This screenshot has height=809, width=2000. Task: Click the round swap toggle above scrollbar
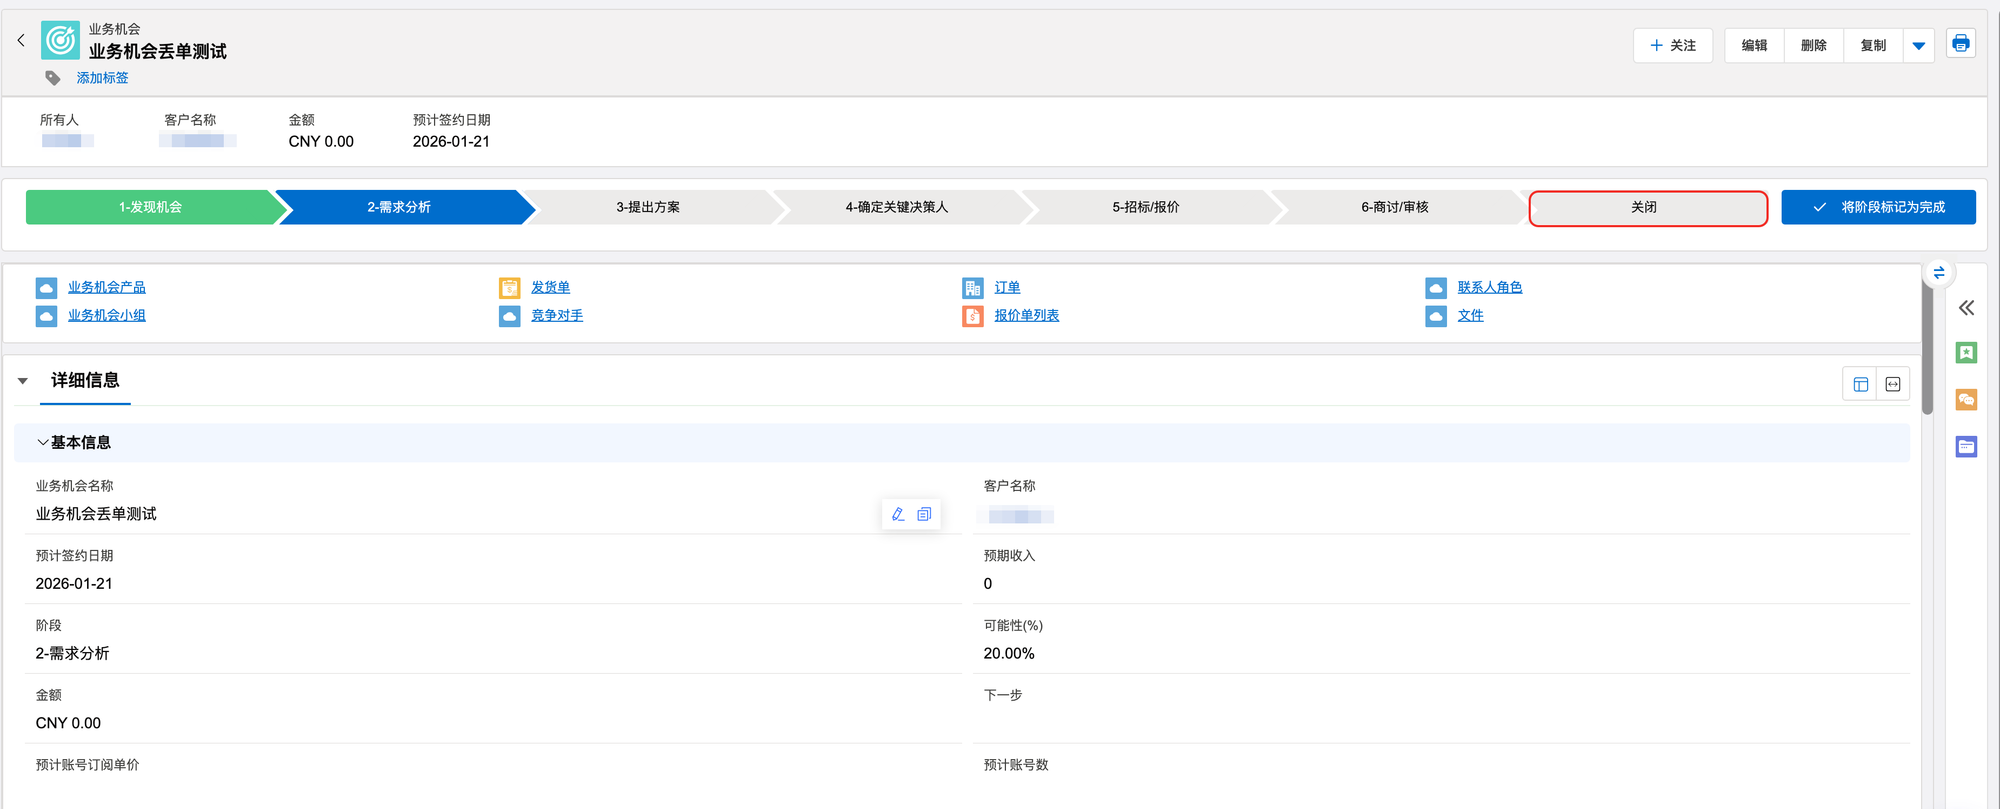click(1938, 273)
